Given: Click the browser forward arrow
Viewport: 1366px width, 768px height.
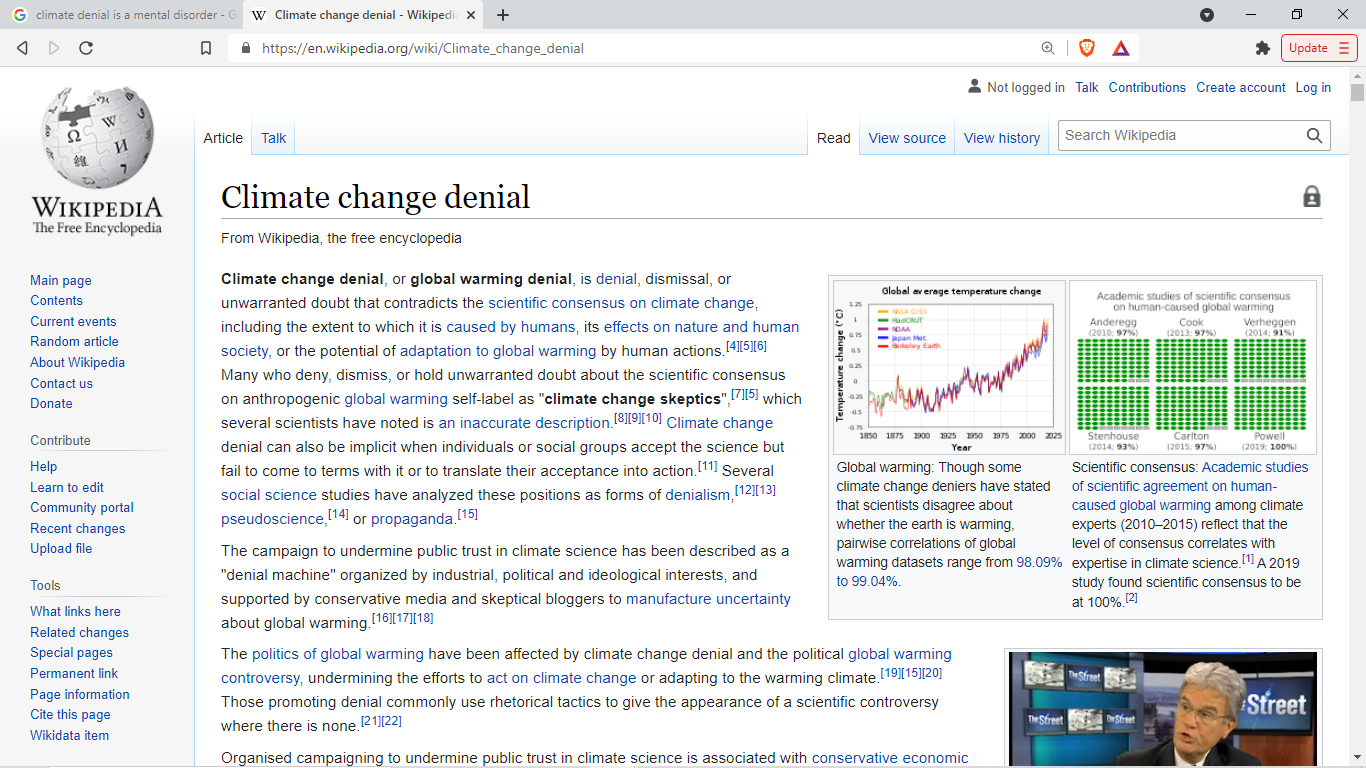Looking at the screenshot, I should pos(54,48).
